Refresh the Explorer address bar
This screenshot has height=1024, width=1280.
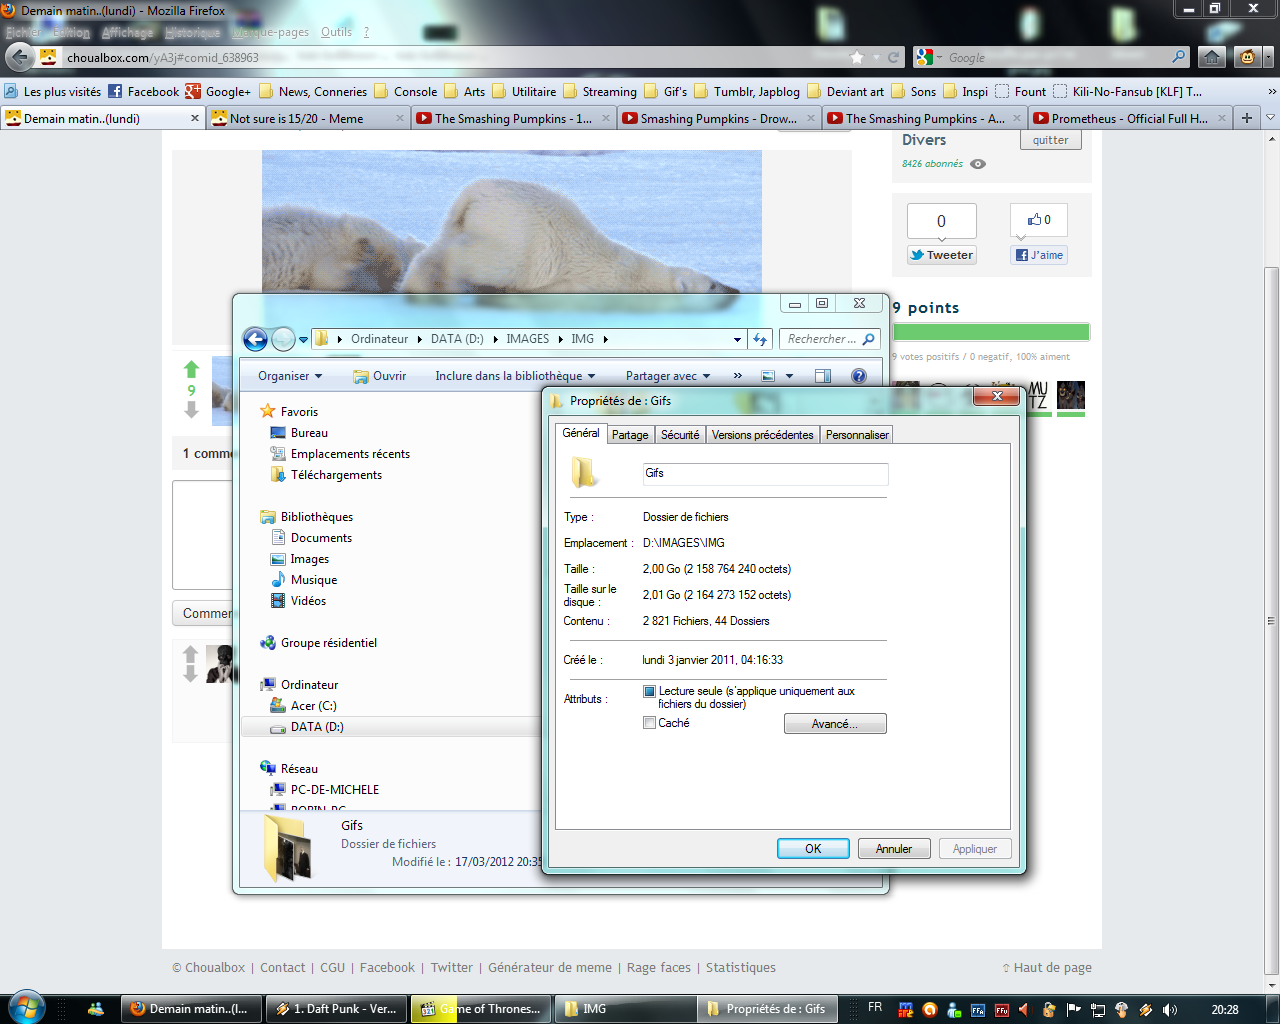pyautogui.click(x=760, y=339)
